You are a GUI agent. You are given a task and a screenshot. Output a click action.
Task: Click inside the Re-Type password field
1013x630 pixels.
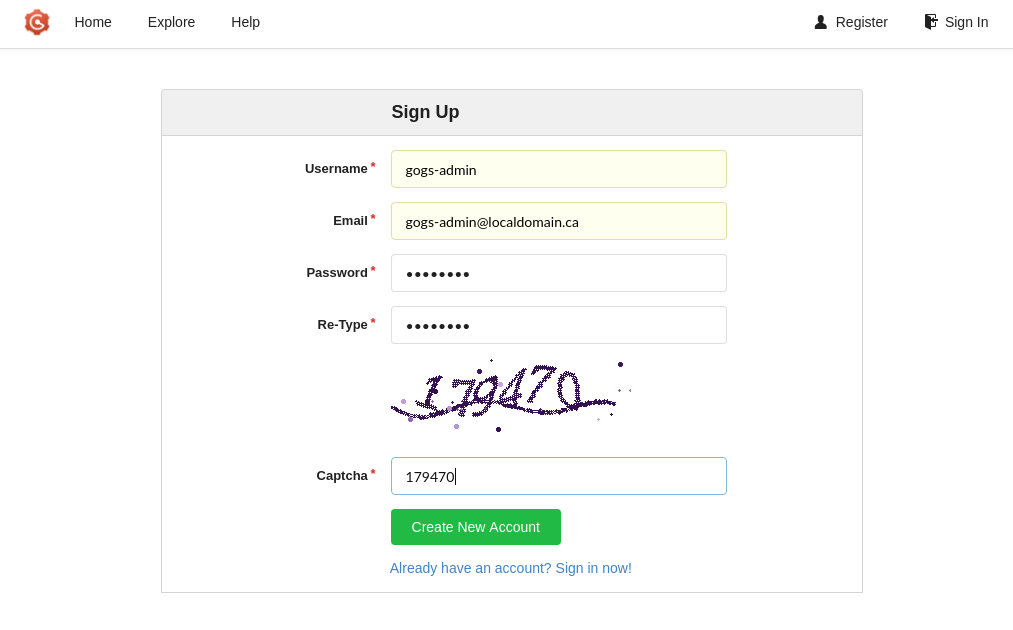(x=558, y=325)
